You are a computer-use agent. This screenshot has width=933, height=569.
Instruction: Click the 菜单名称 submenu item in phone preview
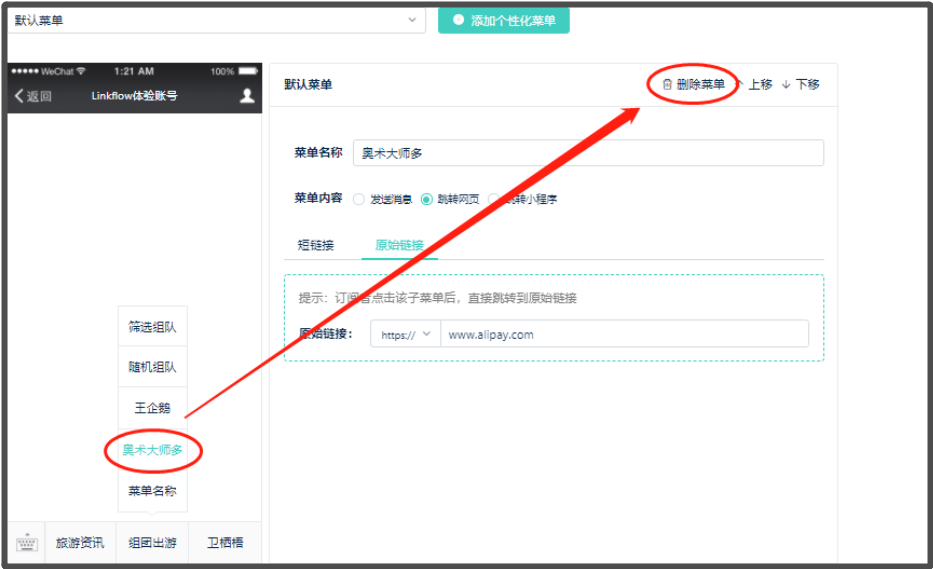pos(152,491)
